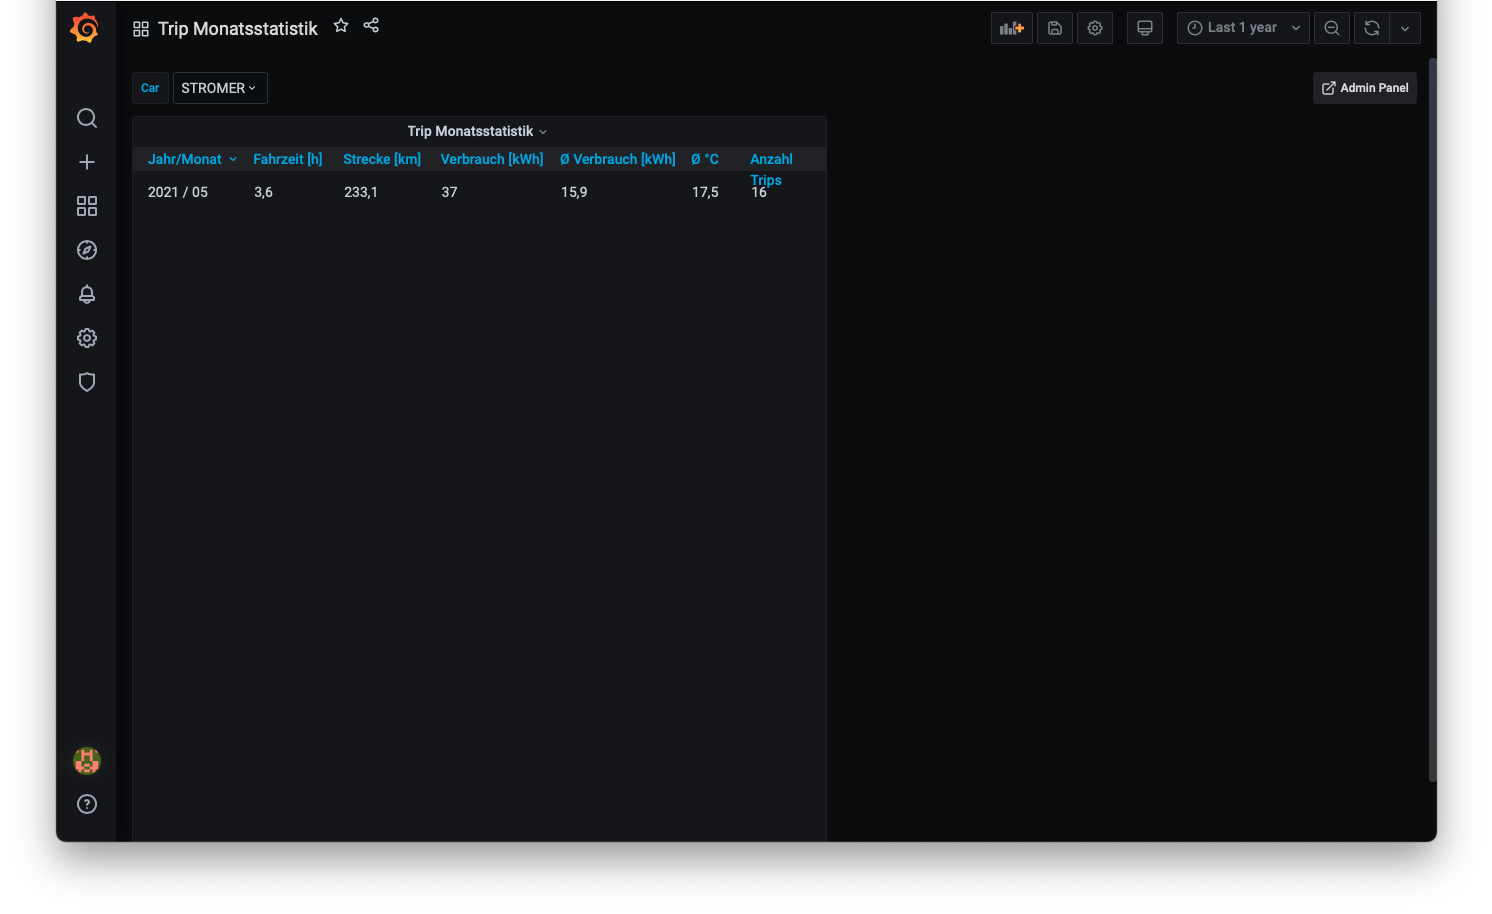Click the Add panel button

1011,28
